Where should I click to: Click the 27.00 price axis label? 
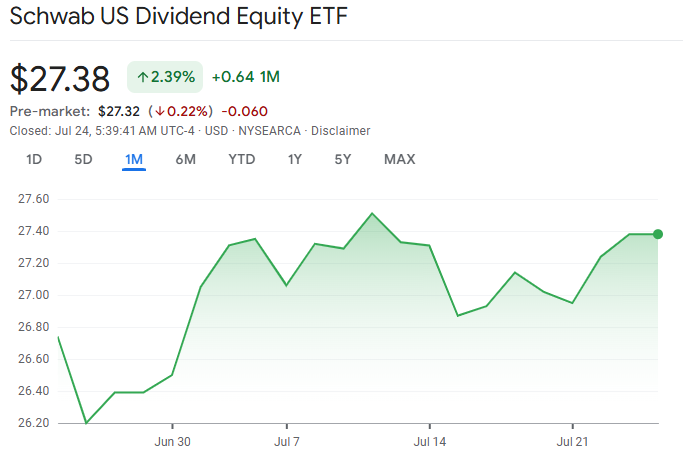pos(34,295)
